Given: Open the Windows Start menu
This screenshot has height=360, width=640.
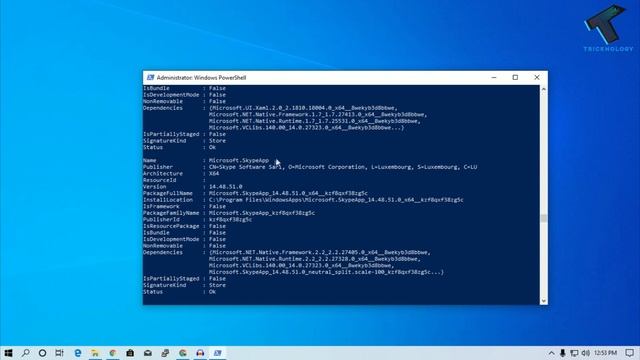Looking at the screenshot, I should click(8, 353).
